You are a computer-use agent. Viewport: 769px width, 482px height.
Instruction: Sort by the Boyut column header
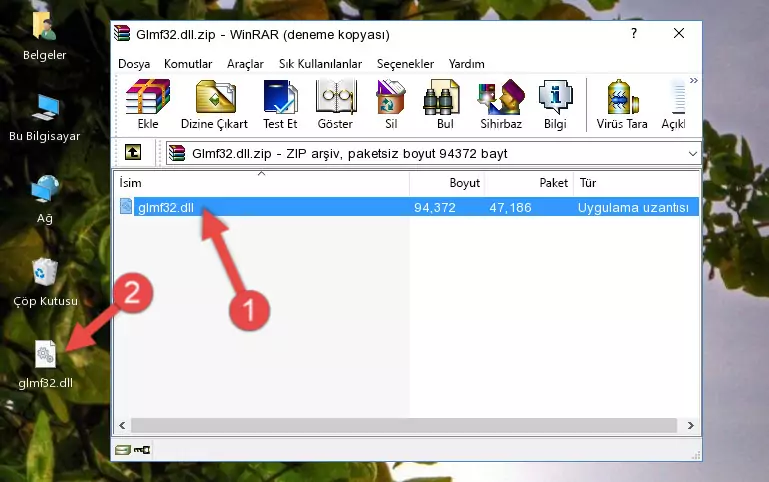tap(447, 182)
